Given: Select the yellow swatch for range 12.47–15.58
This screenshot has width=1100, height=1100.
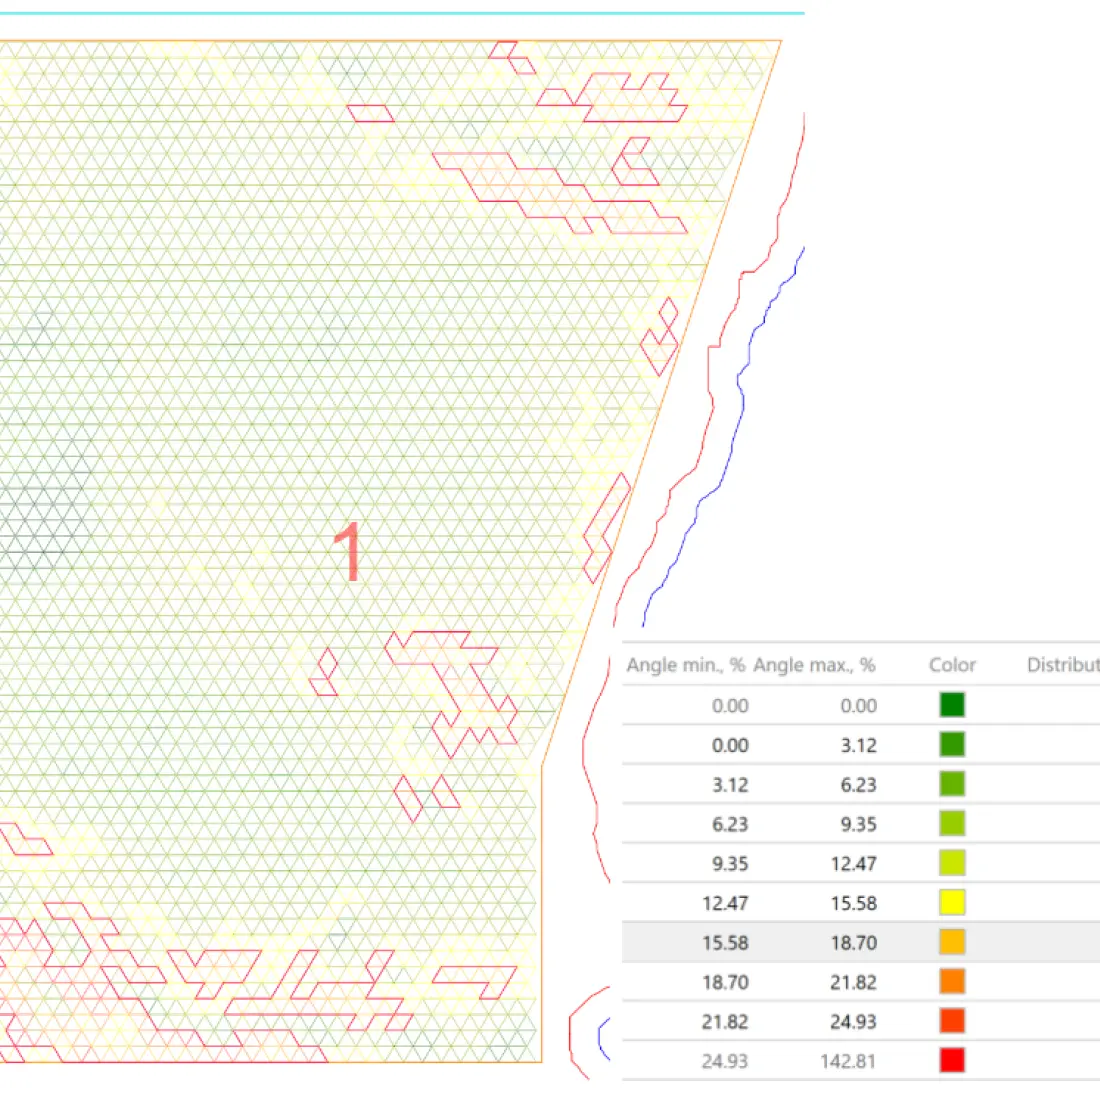Looking at the screenshot, I should tap(952, 903).
